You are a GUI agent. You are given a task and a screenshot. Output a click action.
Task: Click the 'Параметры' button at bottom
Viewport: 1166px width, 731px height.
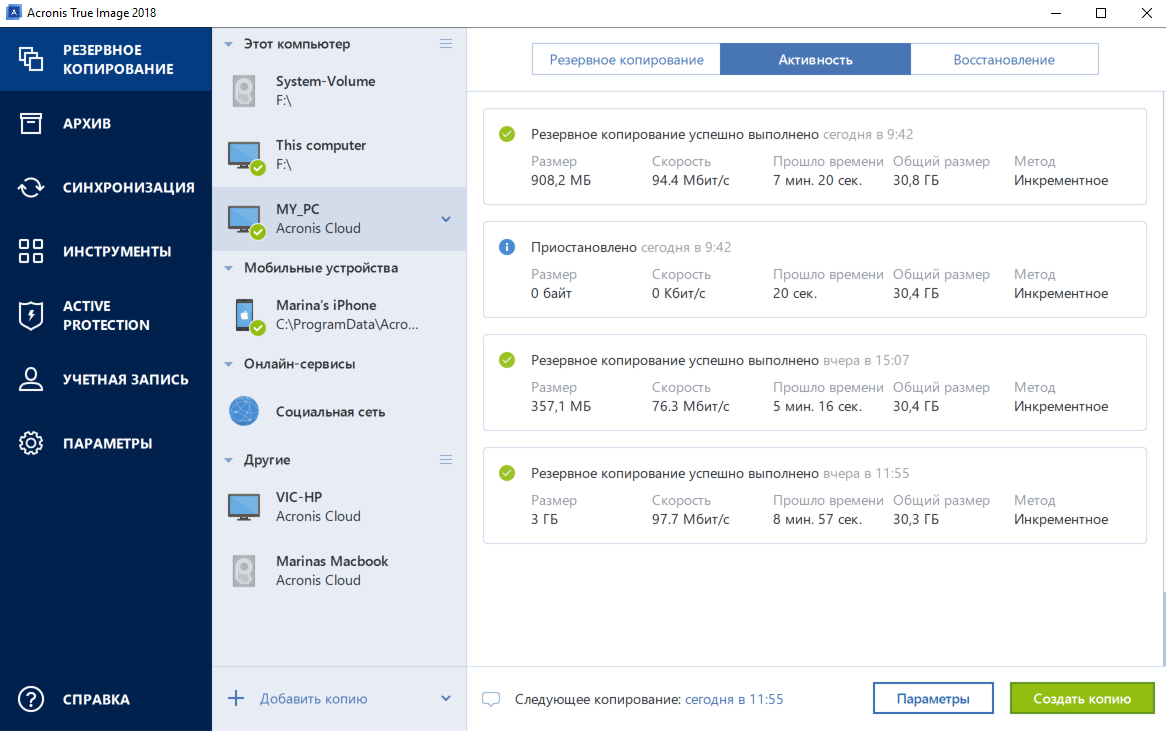pos(933,699)
